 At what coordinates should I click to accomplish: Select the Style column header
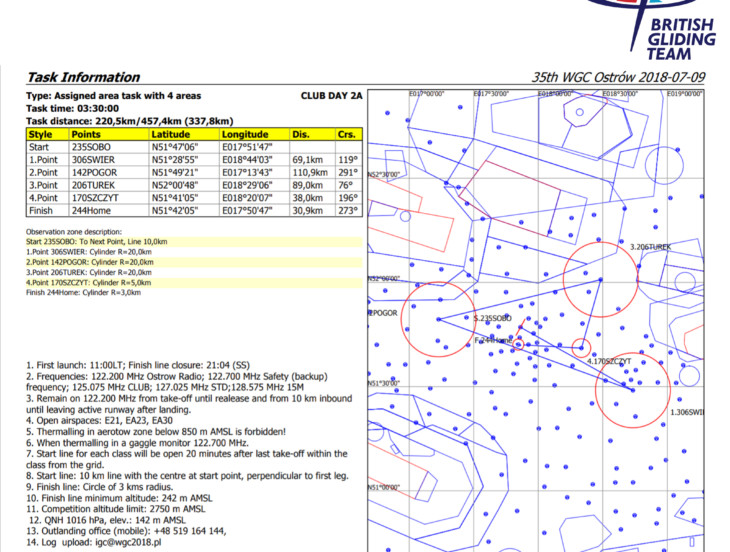point(41,134)
